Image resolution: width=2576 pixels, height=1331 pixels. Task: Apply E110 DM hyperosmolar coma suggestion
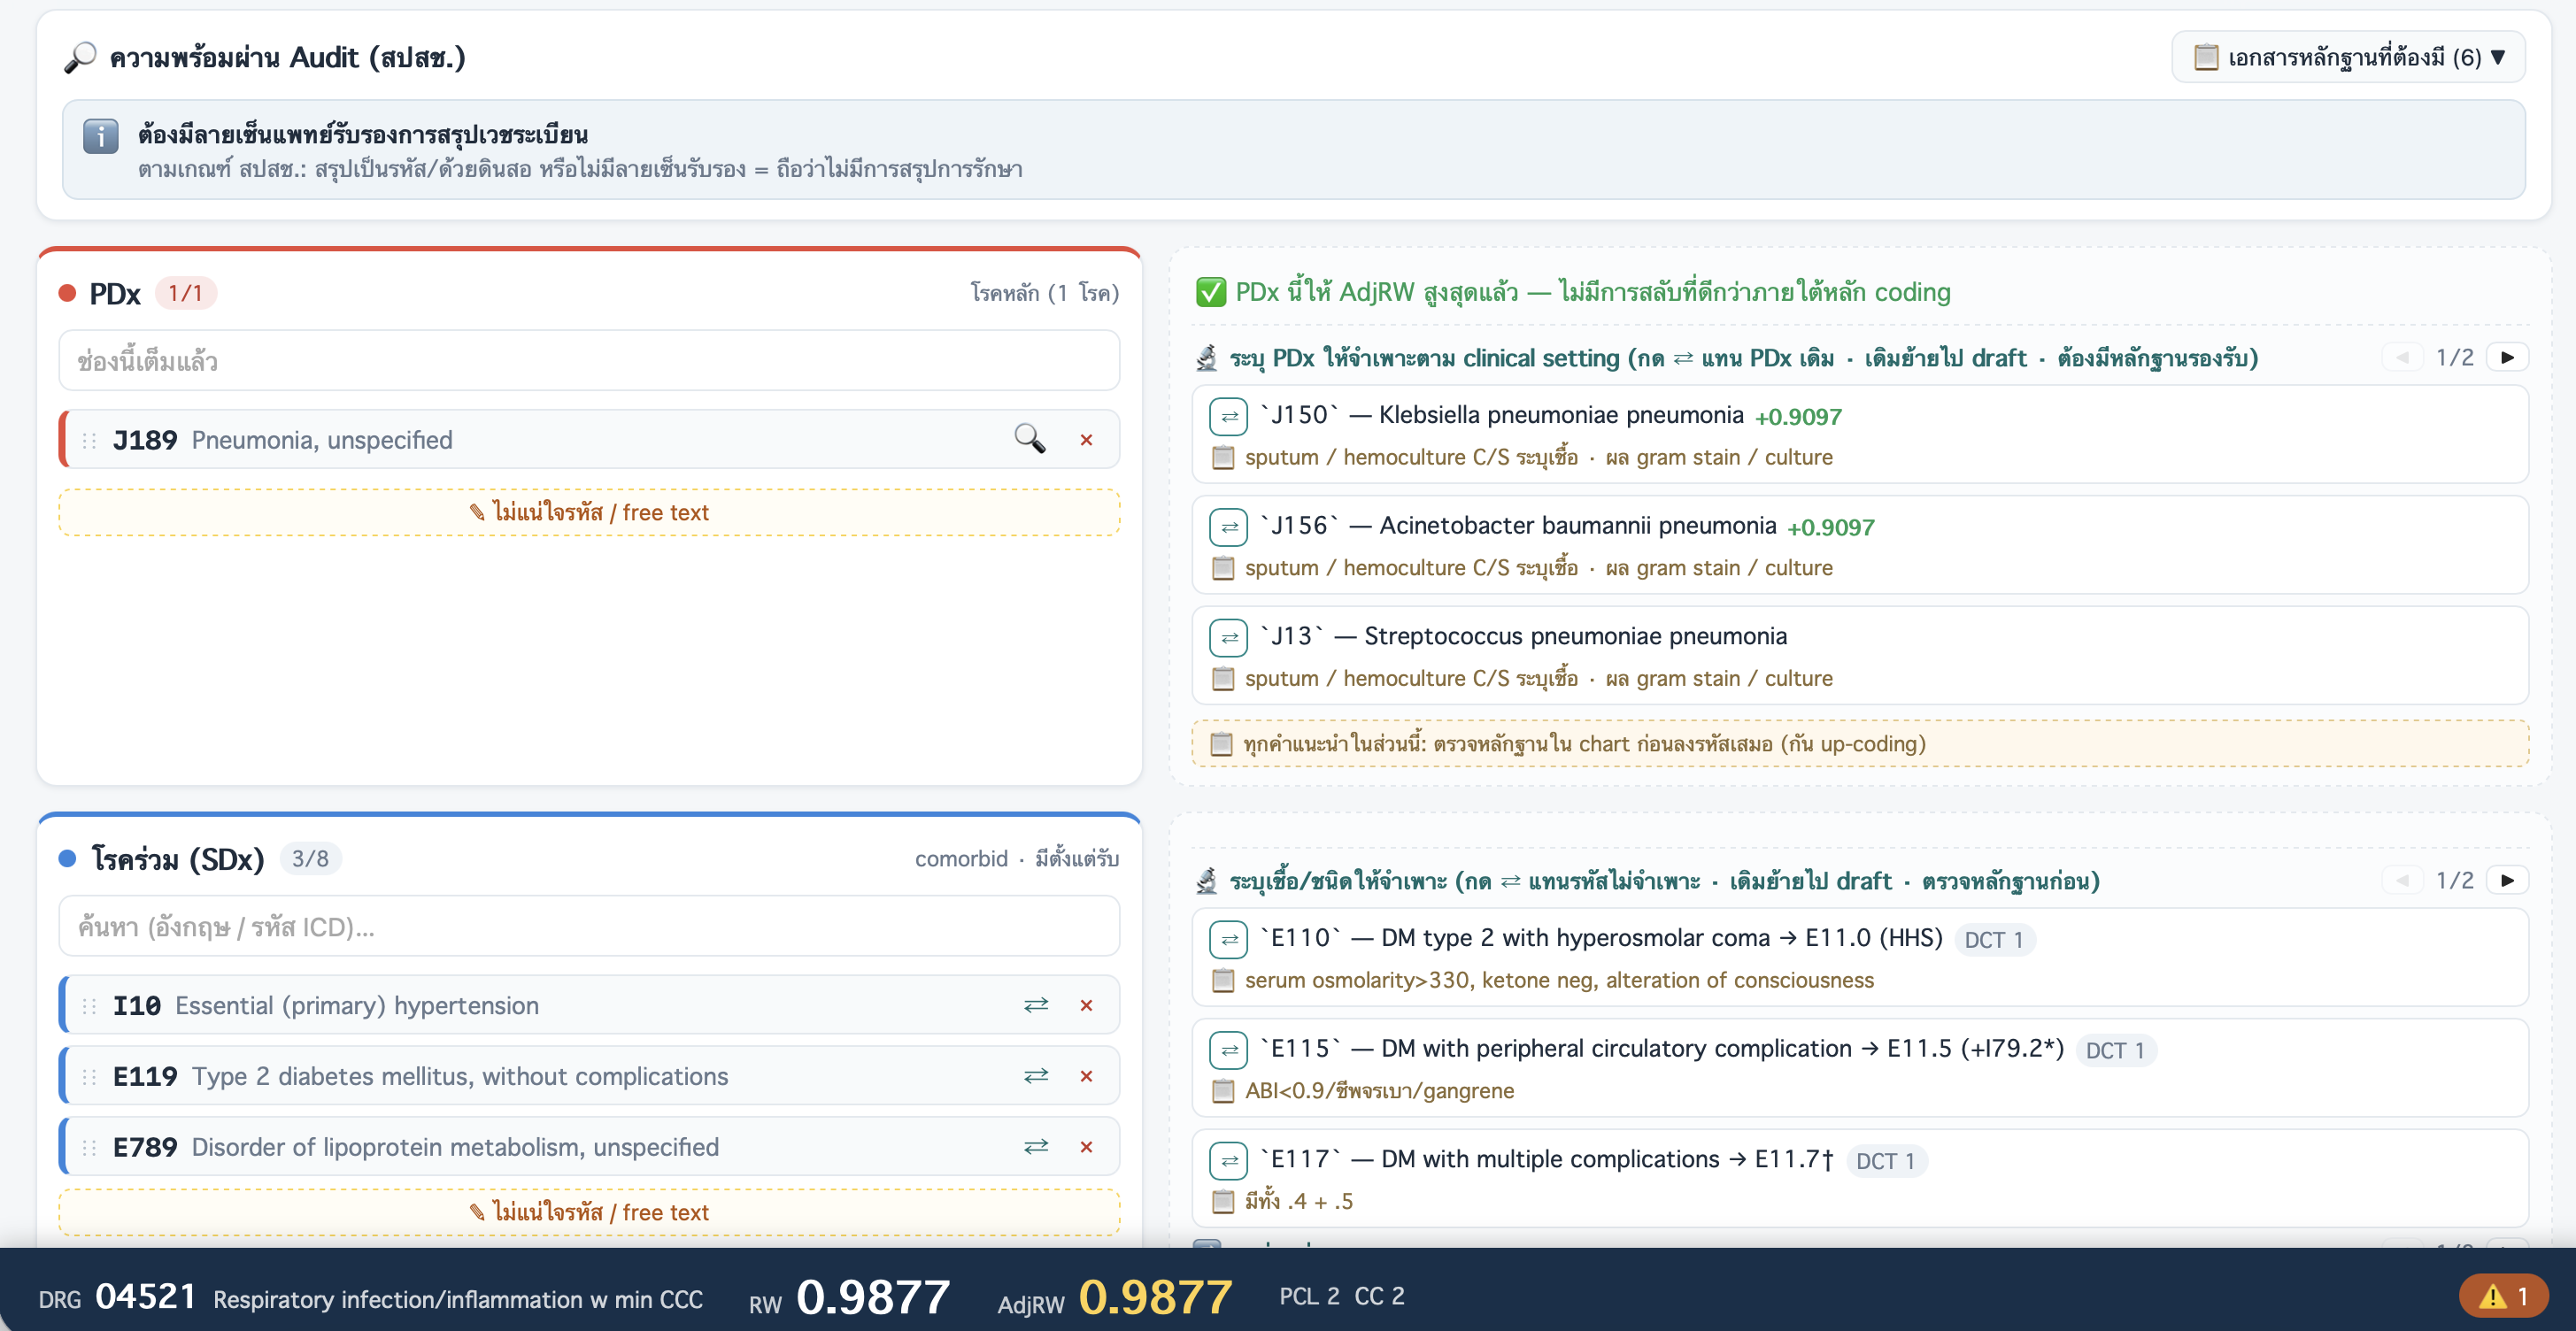click(x=1228, y=939)
